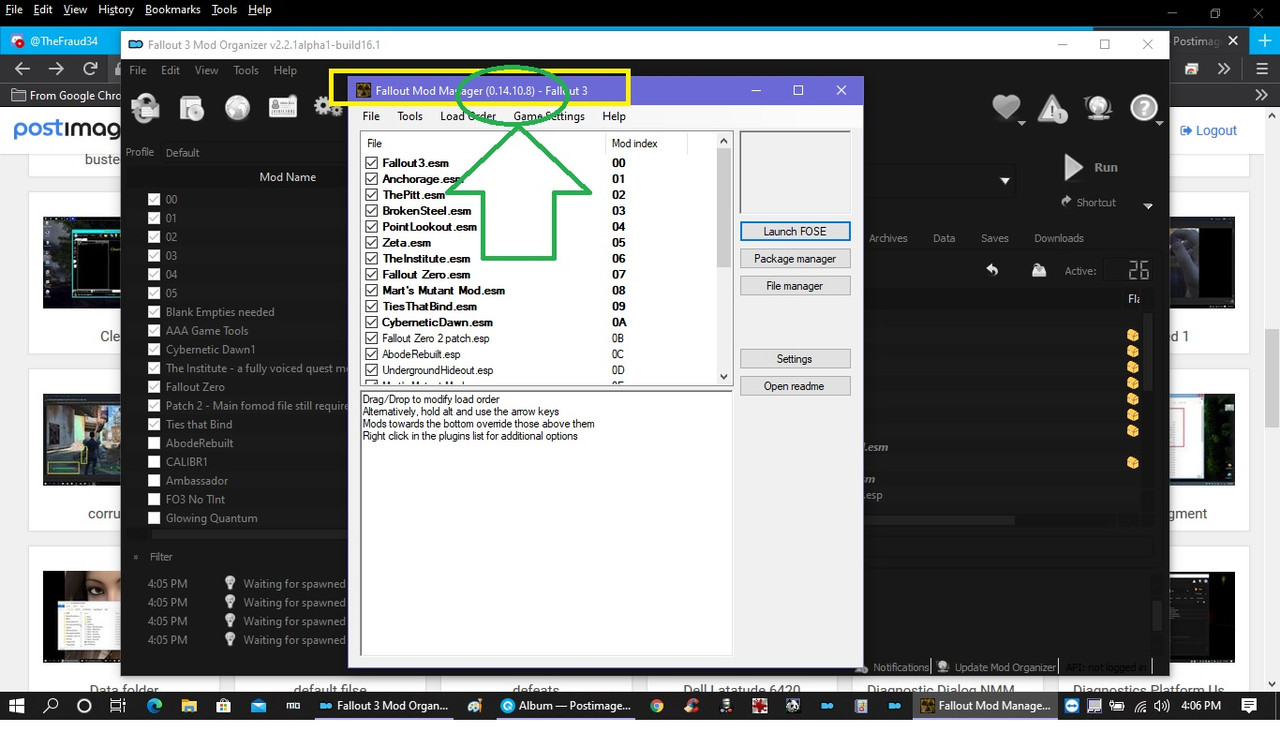1280x750 pixels.
Task: Open Chrome from the taskbar
Action: click(x=656, y=705)
